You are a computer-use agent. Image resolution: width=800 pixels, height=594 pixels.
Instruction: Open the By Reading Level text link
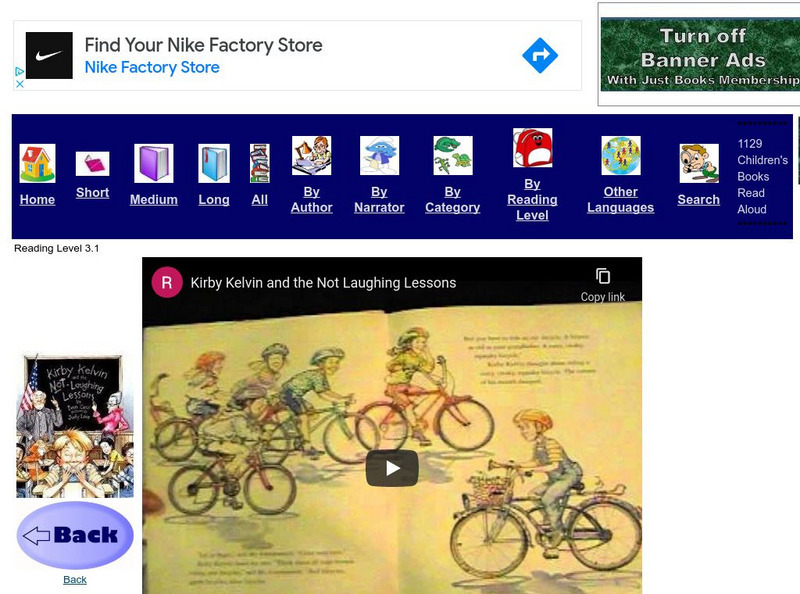pyautogui.click(x=532, y=199)
